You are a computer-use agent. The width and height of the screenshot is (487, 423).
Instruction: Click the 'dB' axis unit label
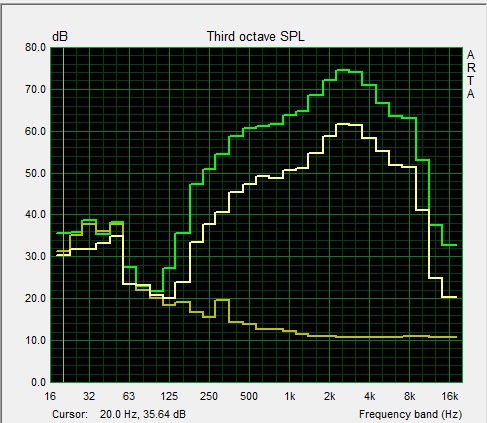60,36
